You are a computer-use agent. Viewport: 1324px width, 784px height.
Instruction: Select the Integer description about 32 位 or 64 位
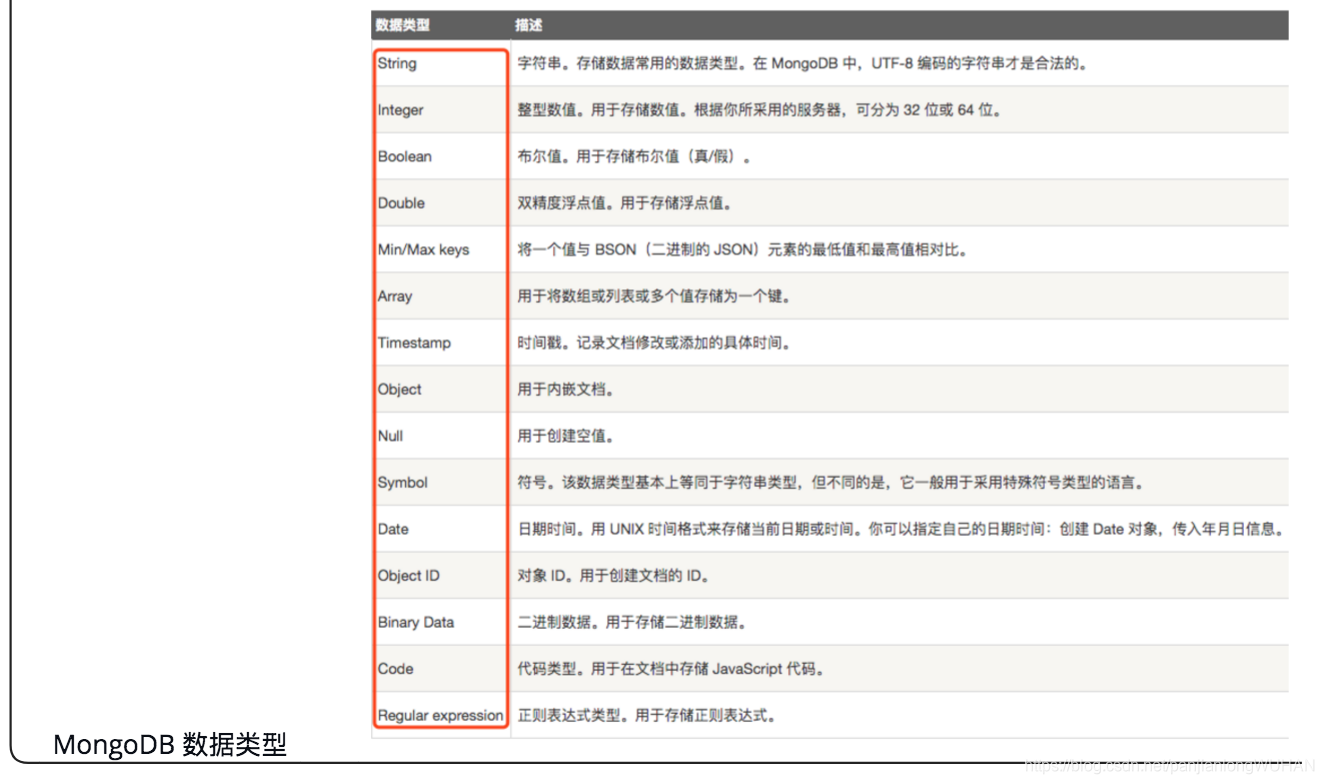(x=759, y=110)
